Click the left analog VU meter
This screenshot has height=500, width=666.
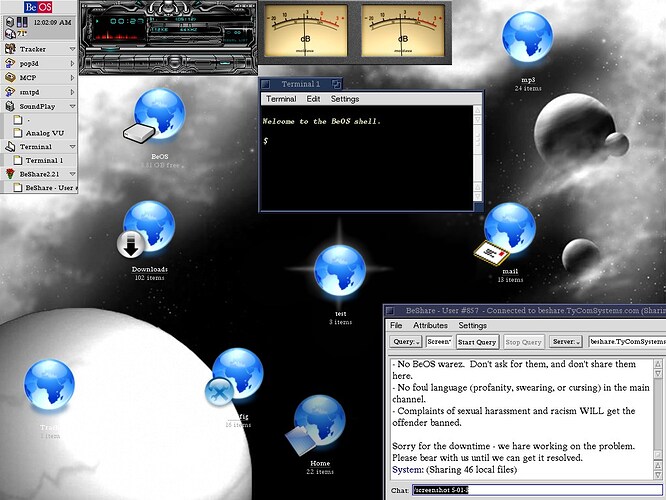click(305, 31)
